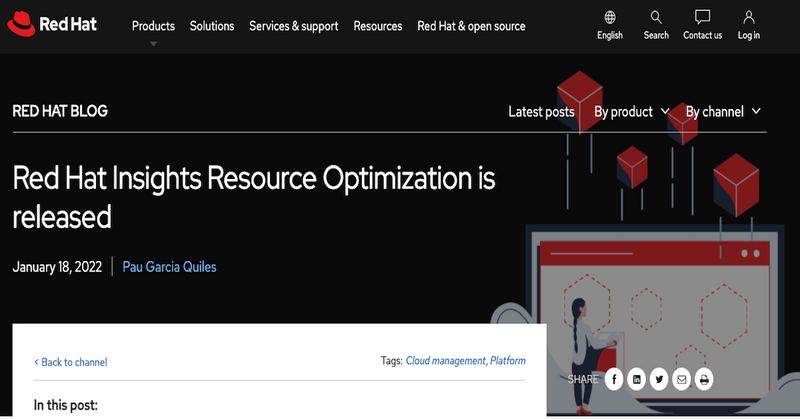Share post on Twitter

click(x=659, y=379)
